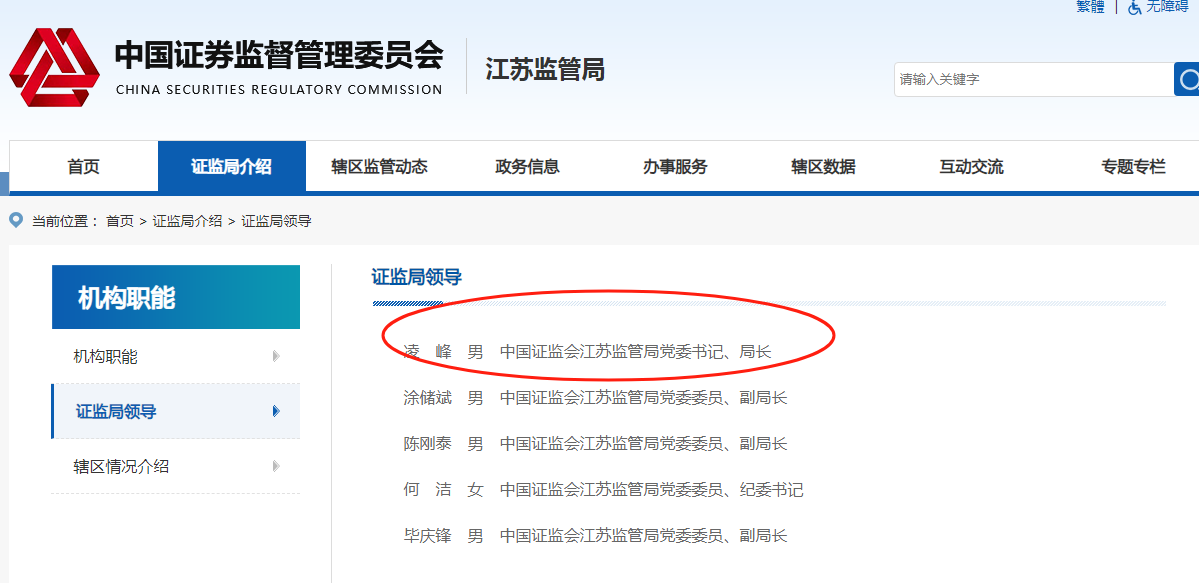Open the 首页 navigation tab

pyautogui.click(x=83, y=167)
